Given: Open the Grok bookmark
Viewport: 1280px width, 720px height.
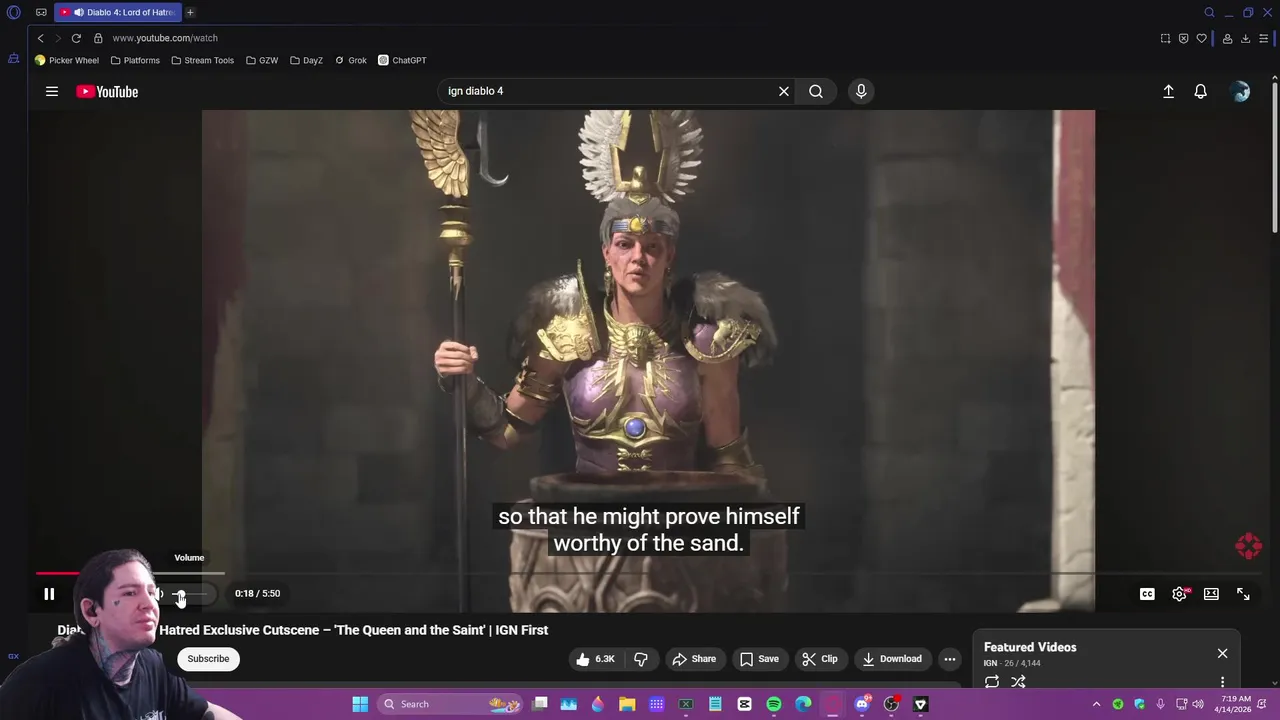Looking at the screenshot, I should tap(351, 60).
